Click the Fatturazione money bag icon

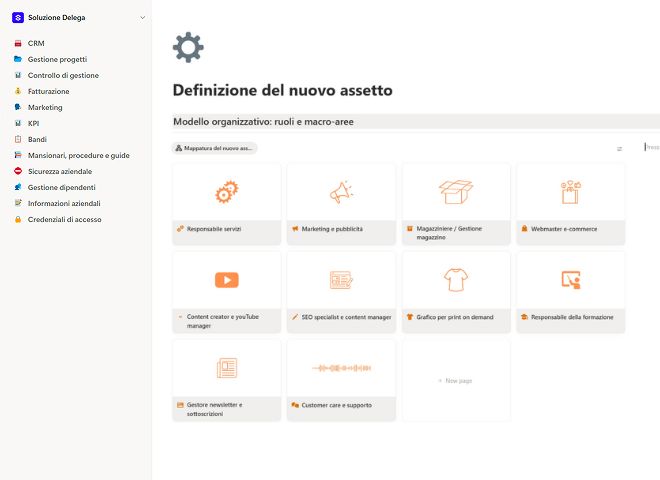18,91
